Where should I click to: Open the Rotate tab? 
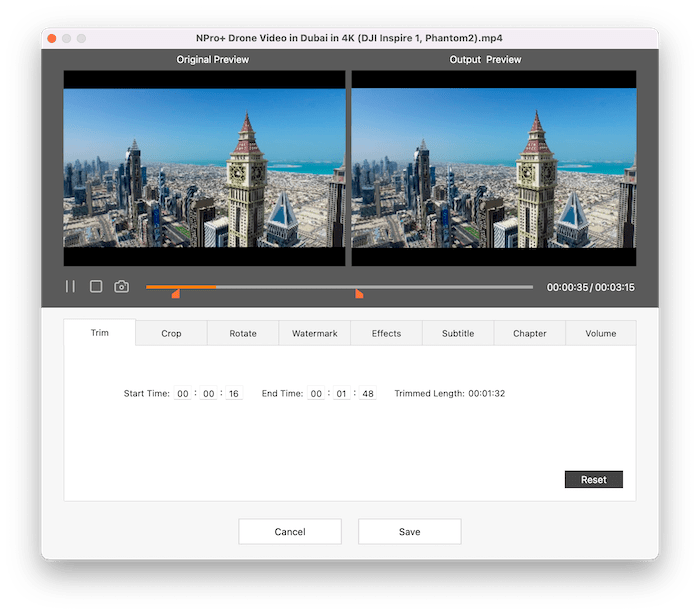243,333
